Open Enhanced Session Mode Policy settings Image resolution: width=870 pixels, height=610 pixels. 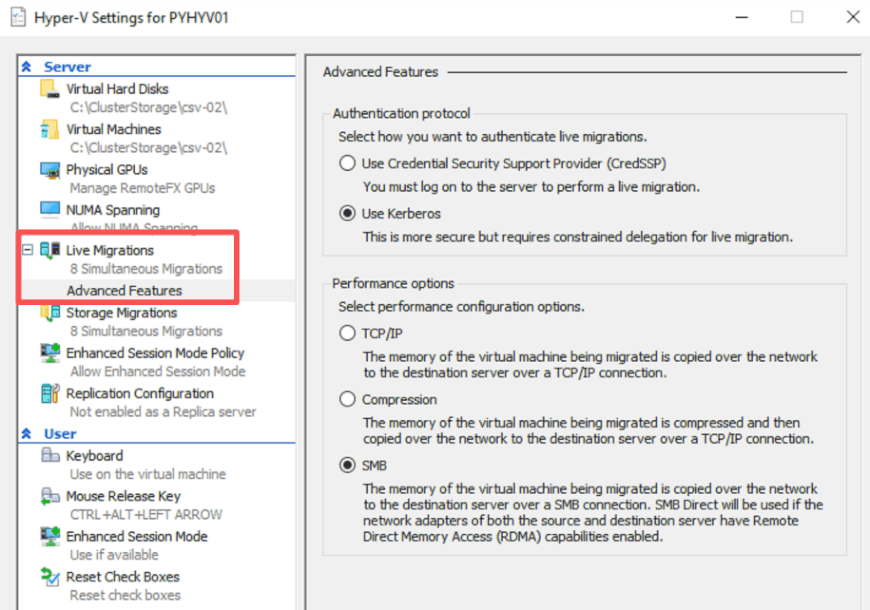click(x=155, y=353)
